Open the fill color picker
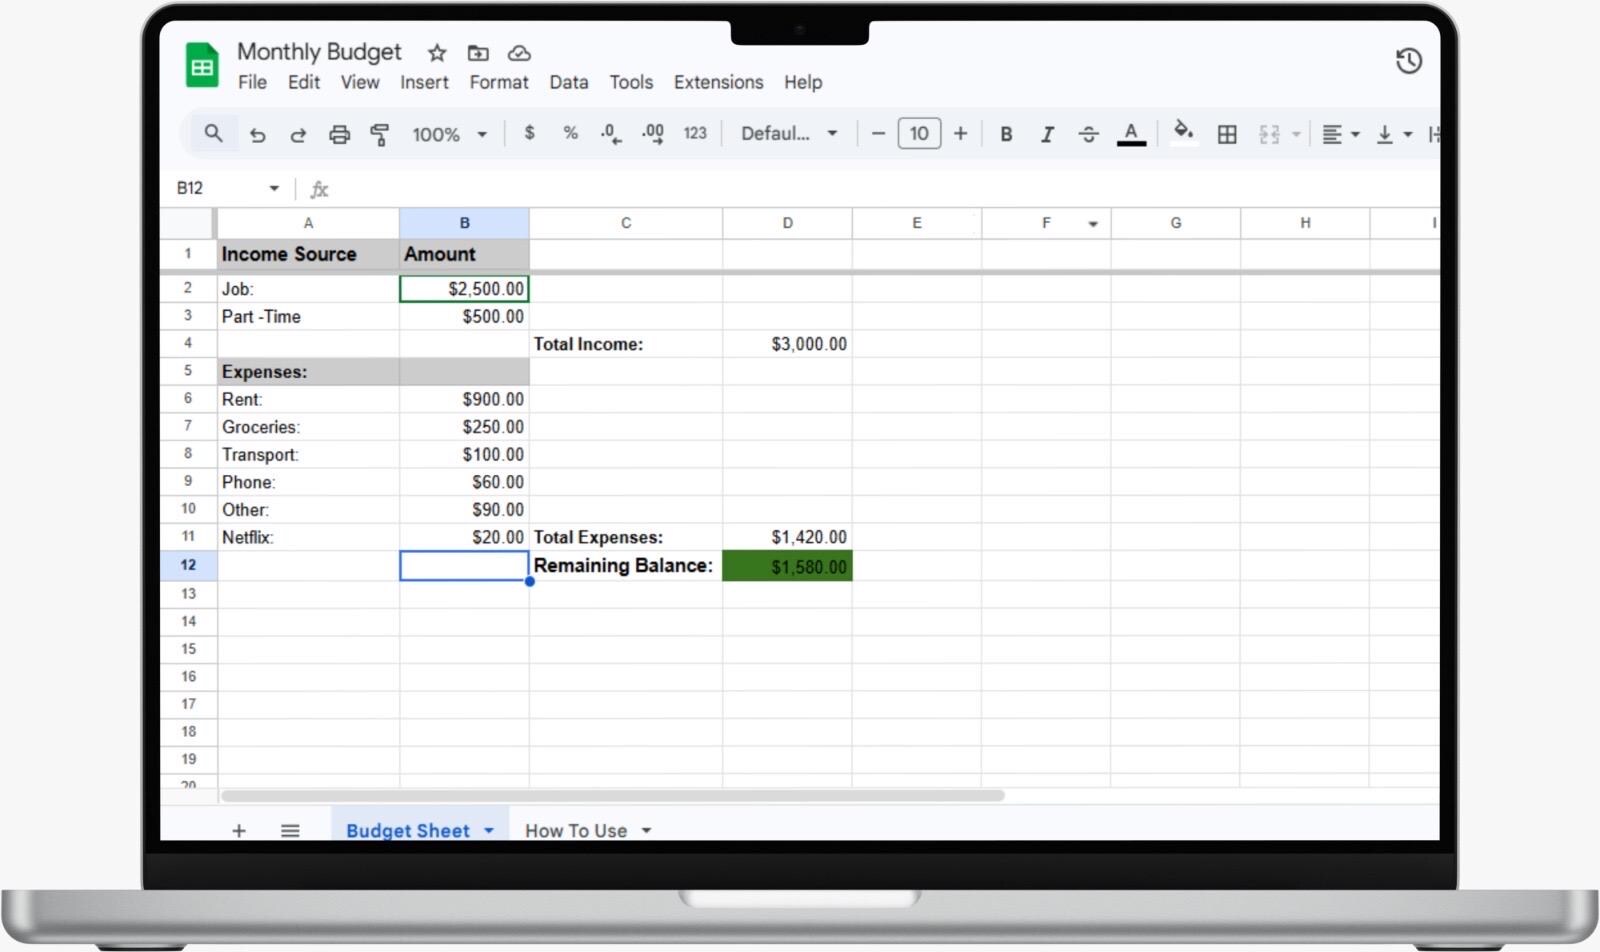 (1183, 132)
